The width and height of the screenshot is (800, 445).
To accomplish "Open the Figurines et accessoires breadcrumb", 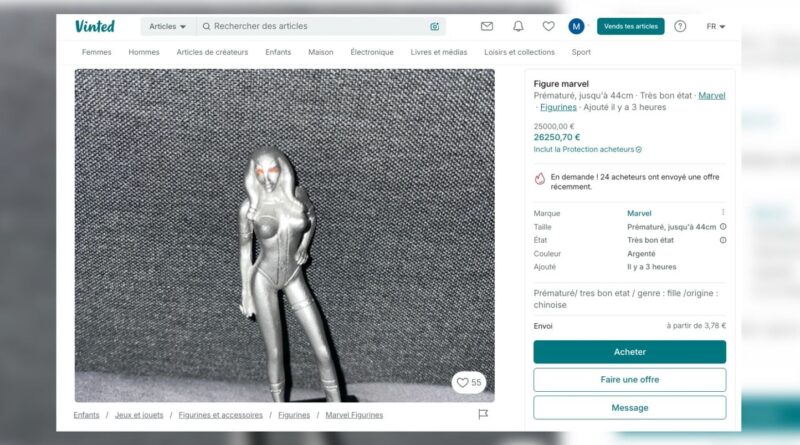I will [x=220, y=415].
